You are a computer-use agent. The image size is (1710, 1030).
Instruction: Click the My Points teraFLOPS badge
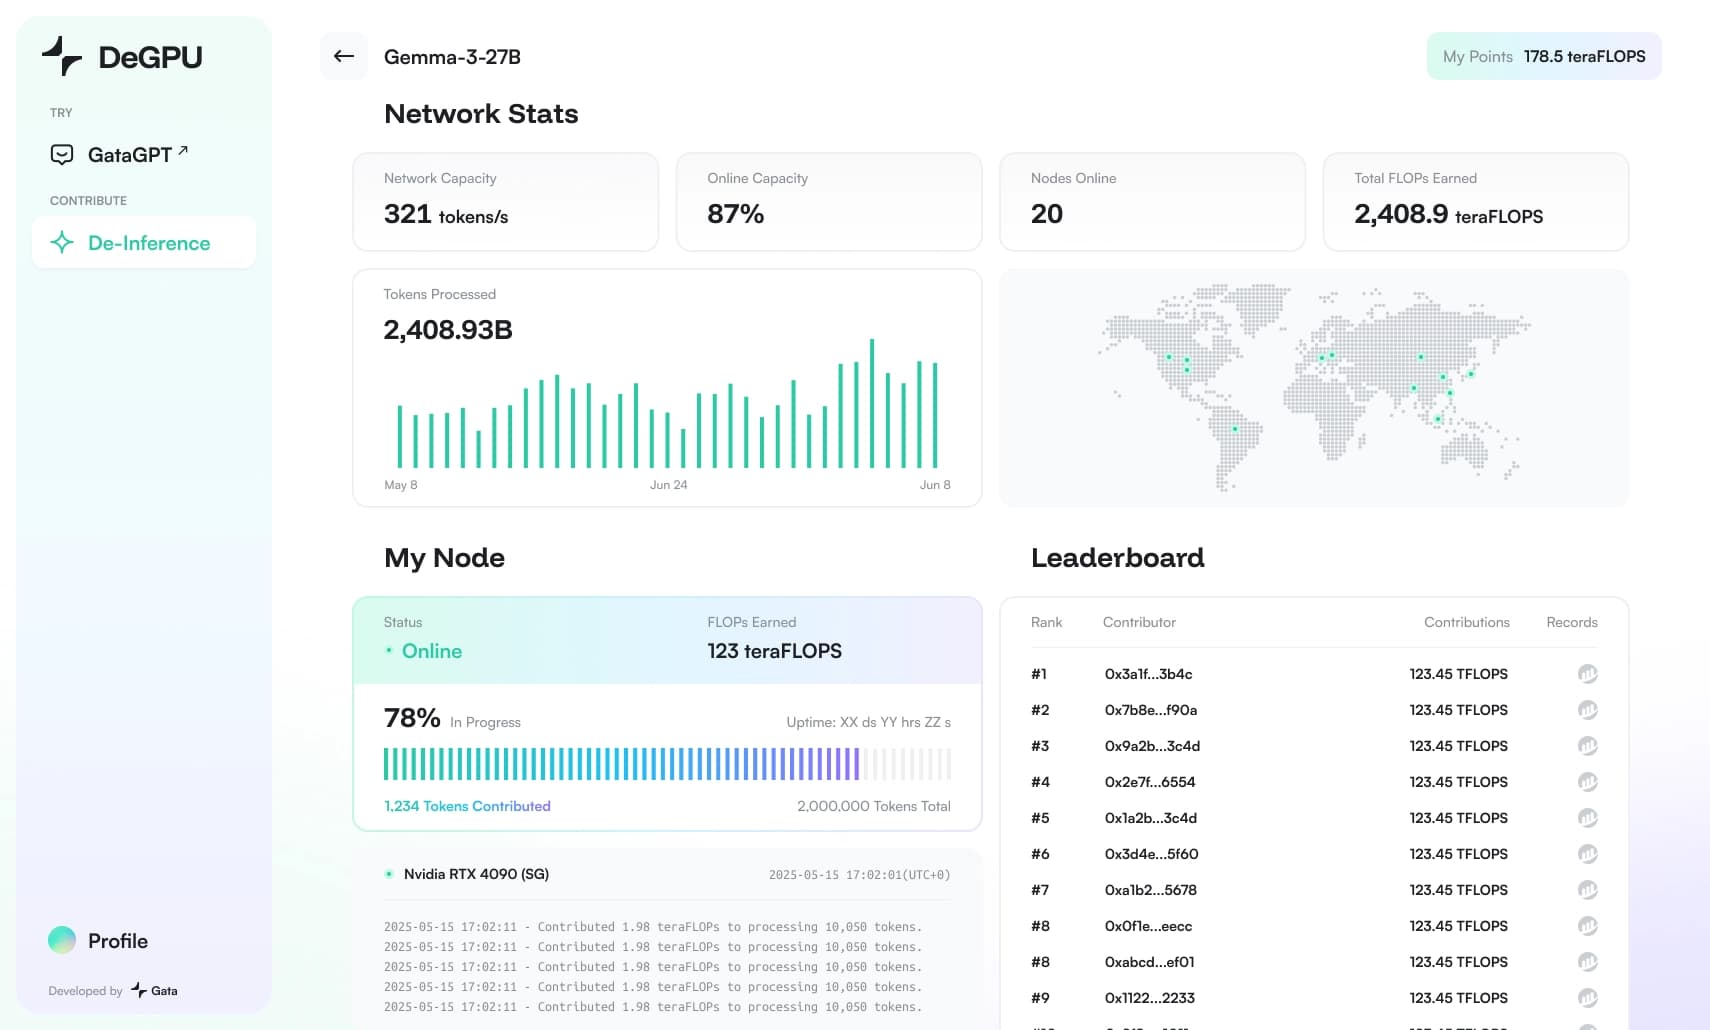point(1543,56)
